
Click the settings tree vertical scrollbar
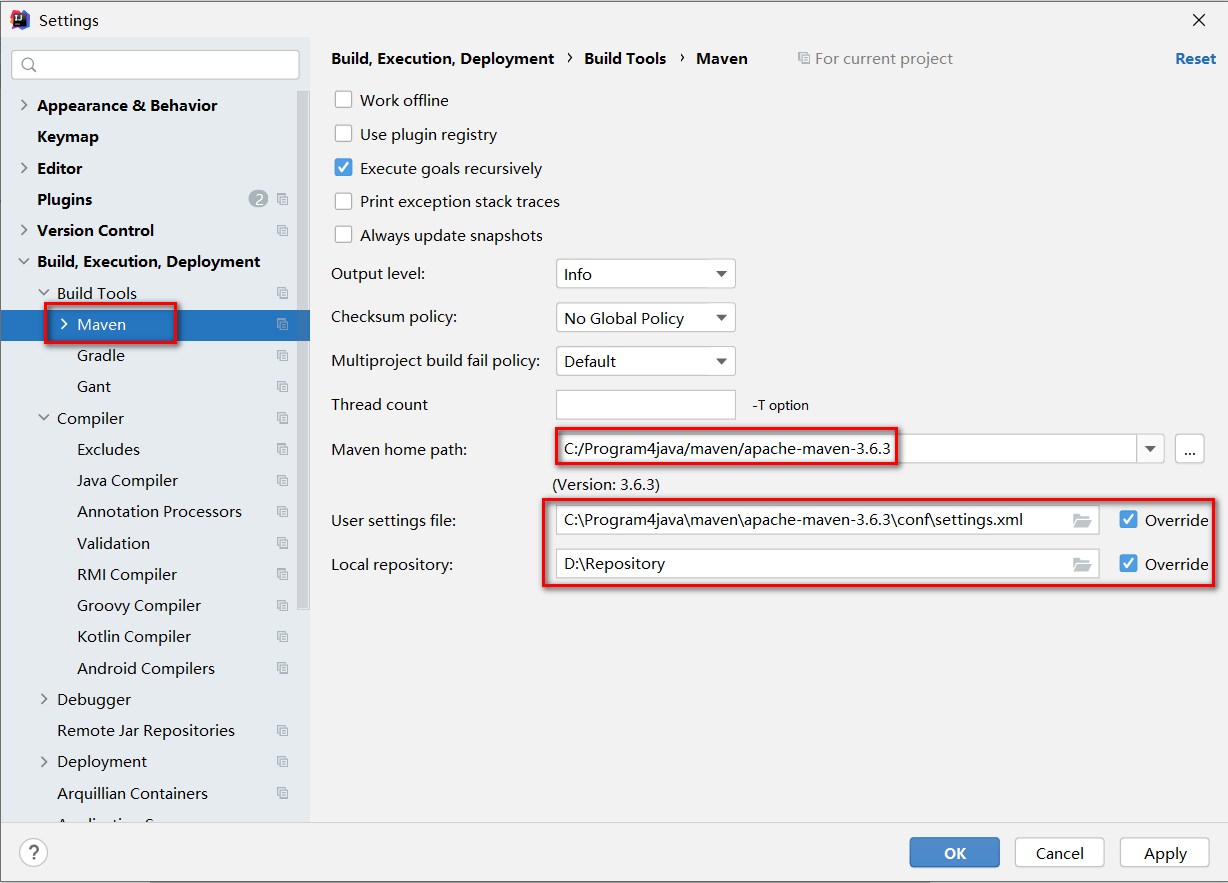[x=303, y=350]
